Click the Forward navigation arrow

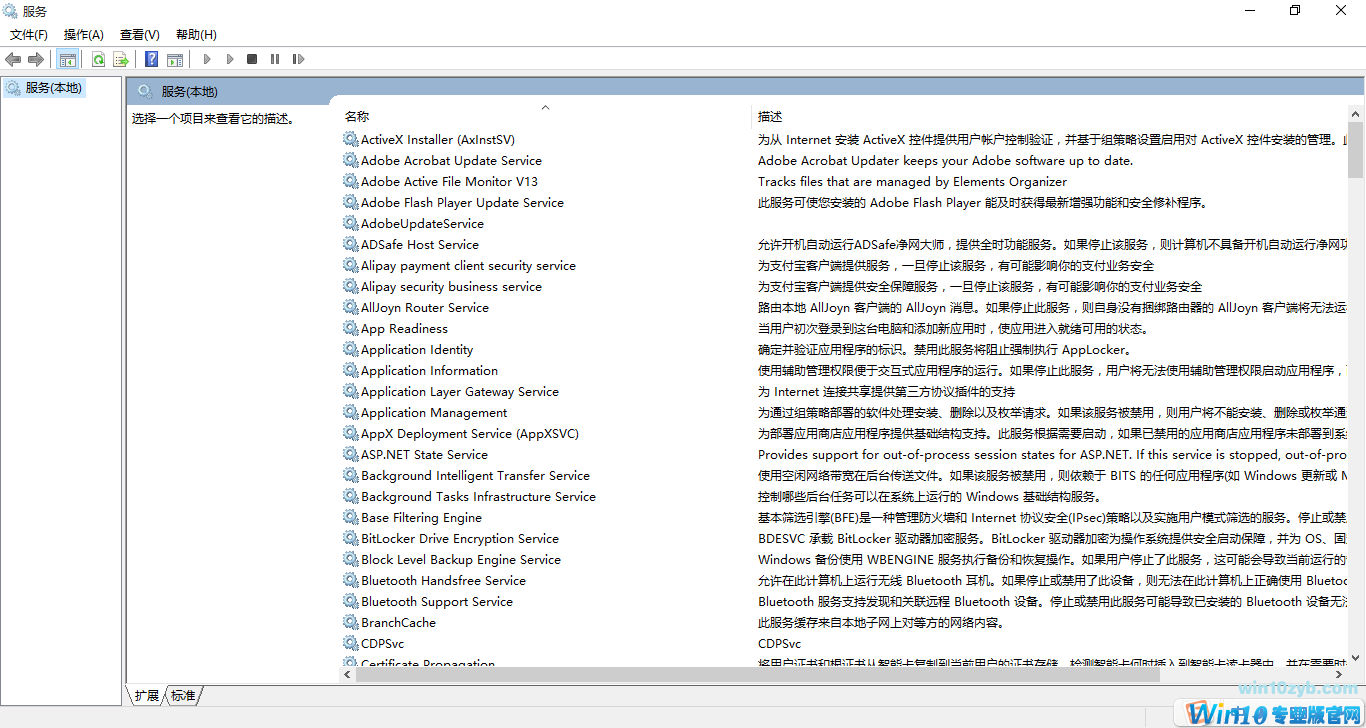[x=35, y=59]
